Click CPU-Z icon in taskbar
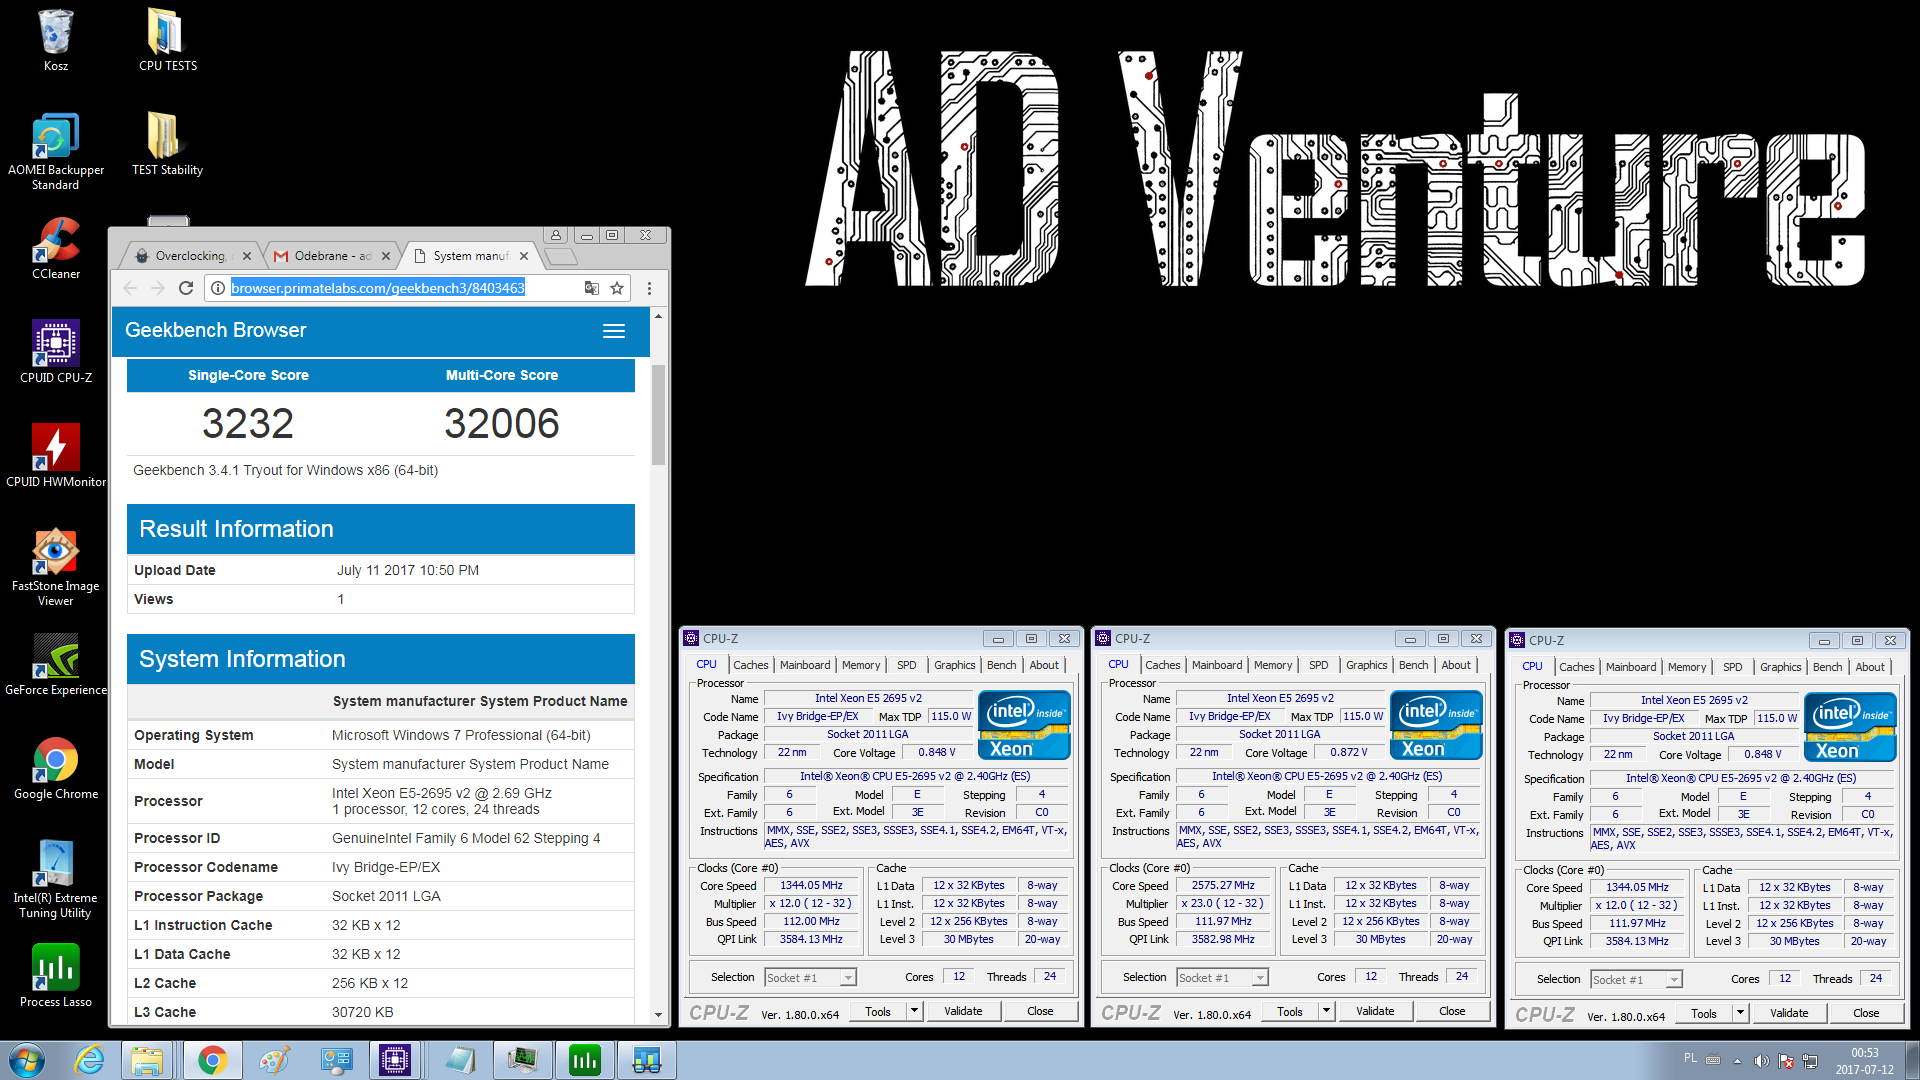Image resolution: width=1920 pixels, height=1080 pixels. tap(394, 1060)
